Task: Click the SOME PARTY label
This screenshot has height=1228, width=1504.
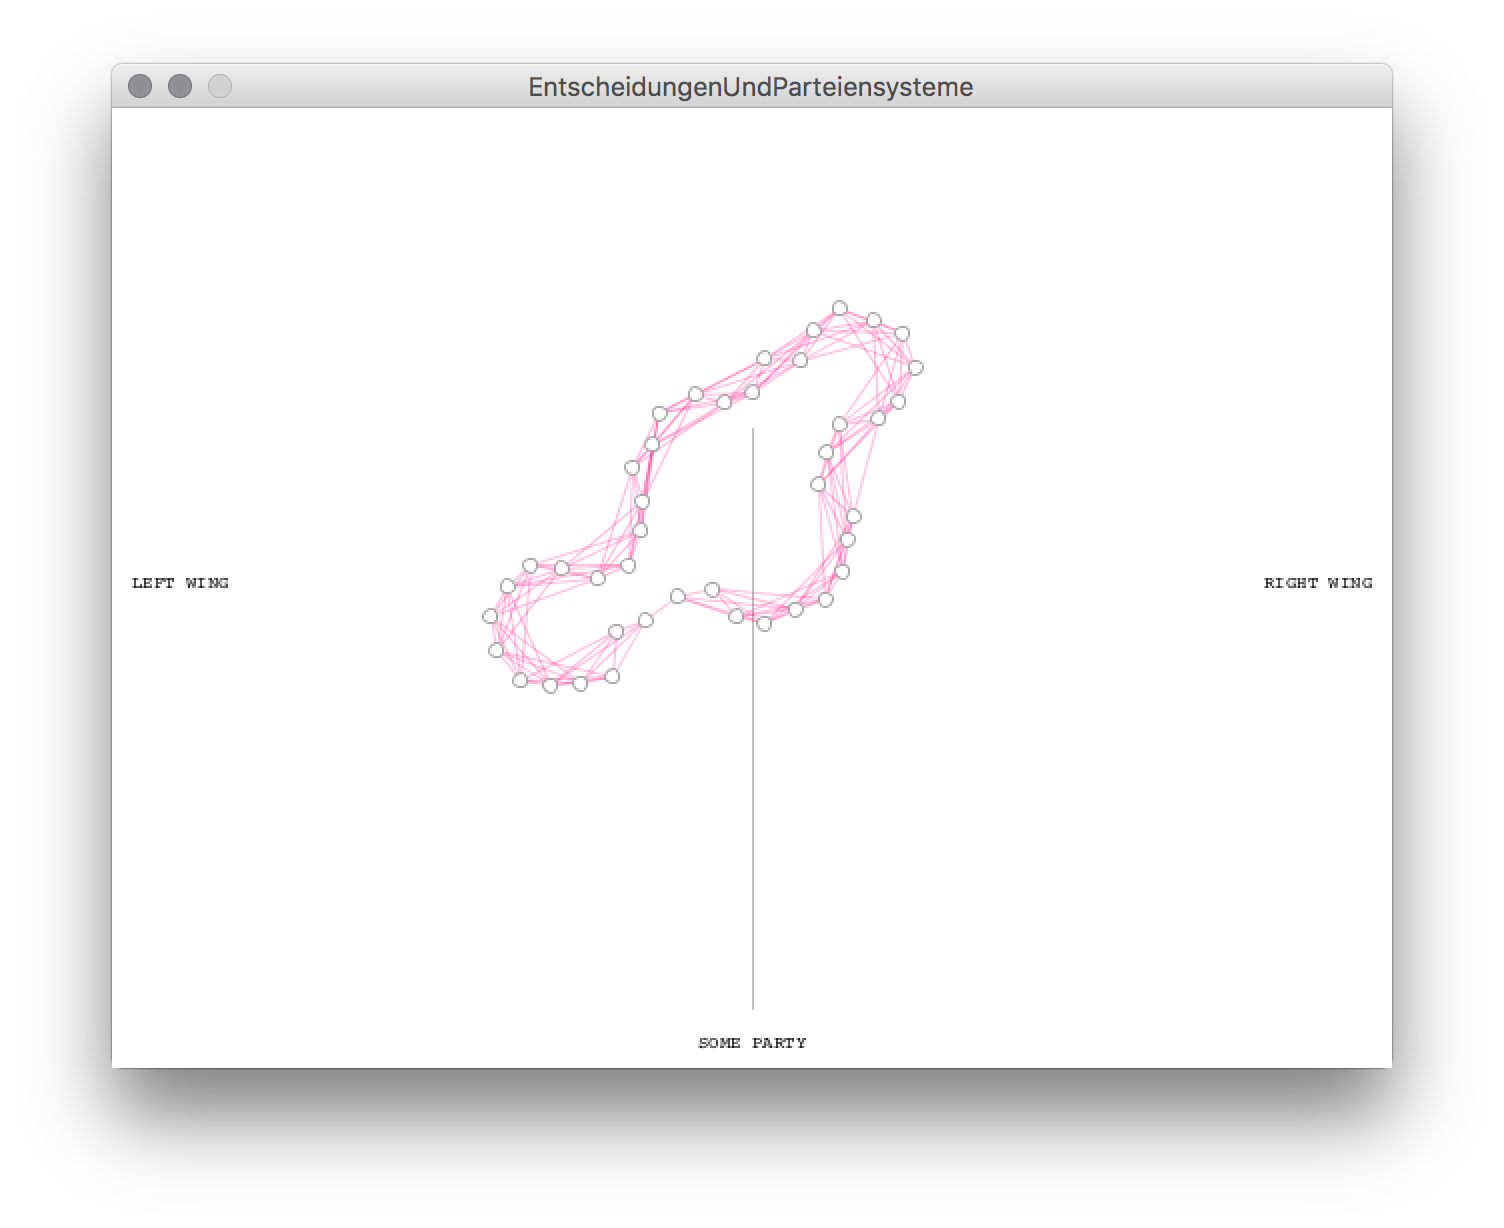Action: 752,1043
